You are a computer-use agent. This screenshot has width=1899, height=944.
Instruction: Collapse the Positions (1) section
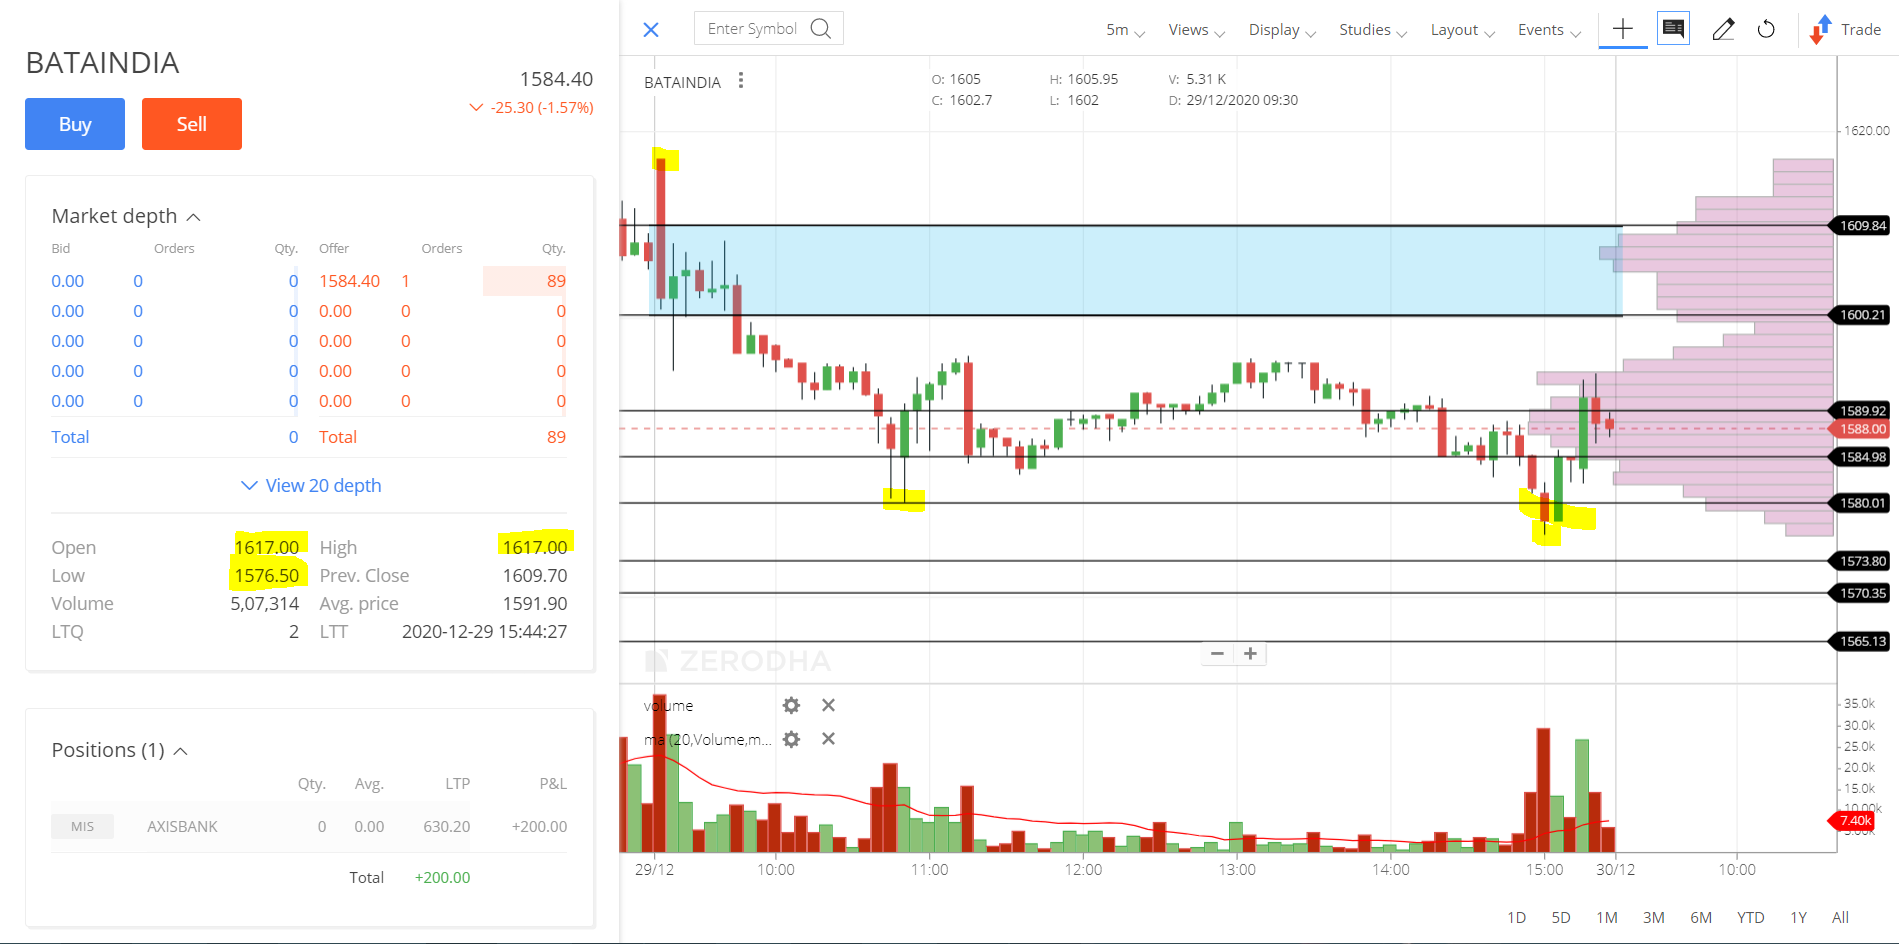(181, 751)
